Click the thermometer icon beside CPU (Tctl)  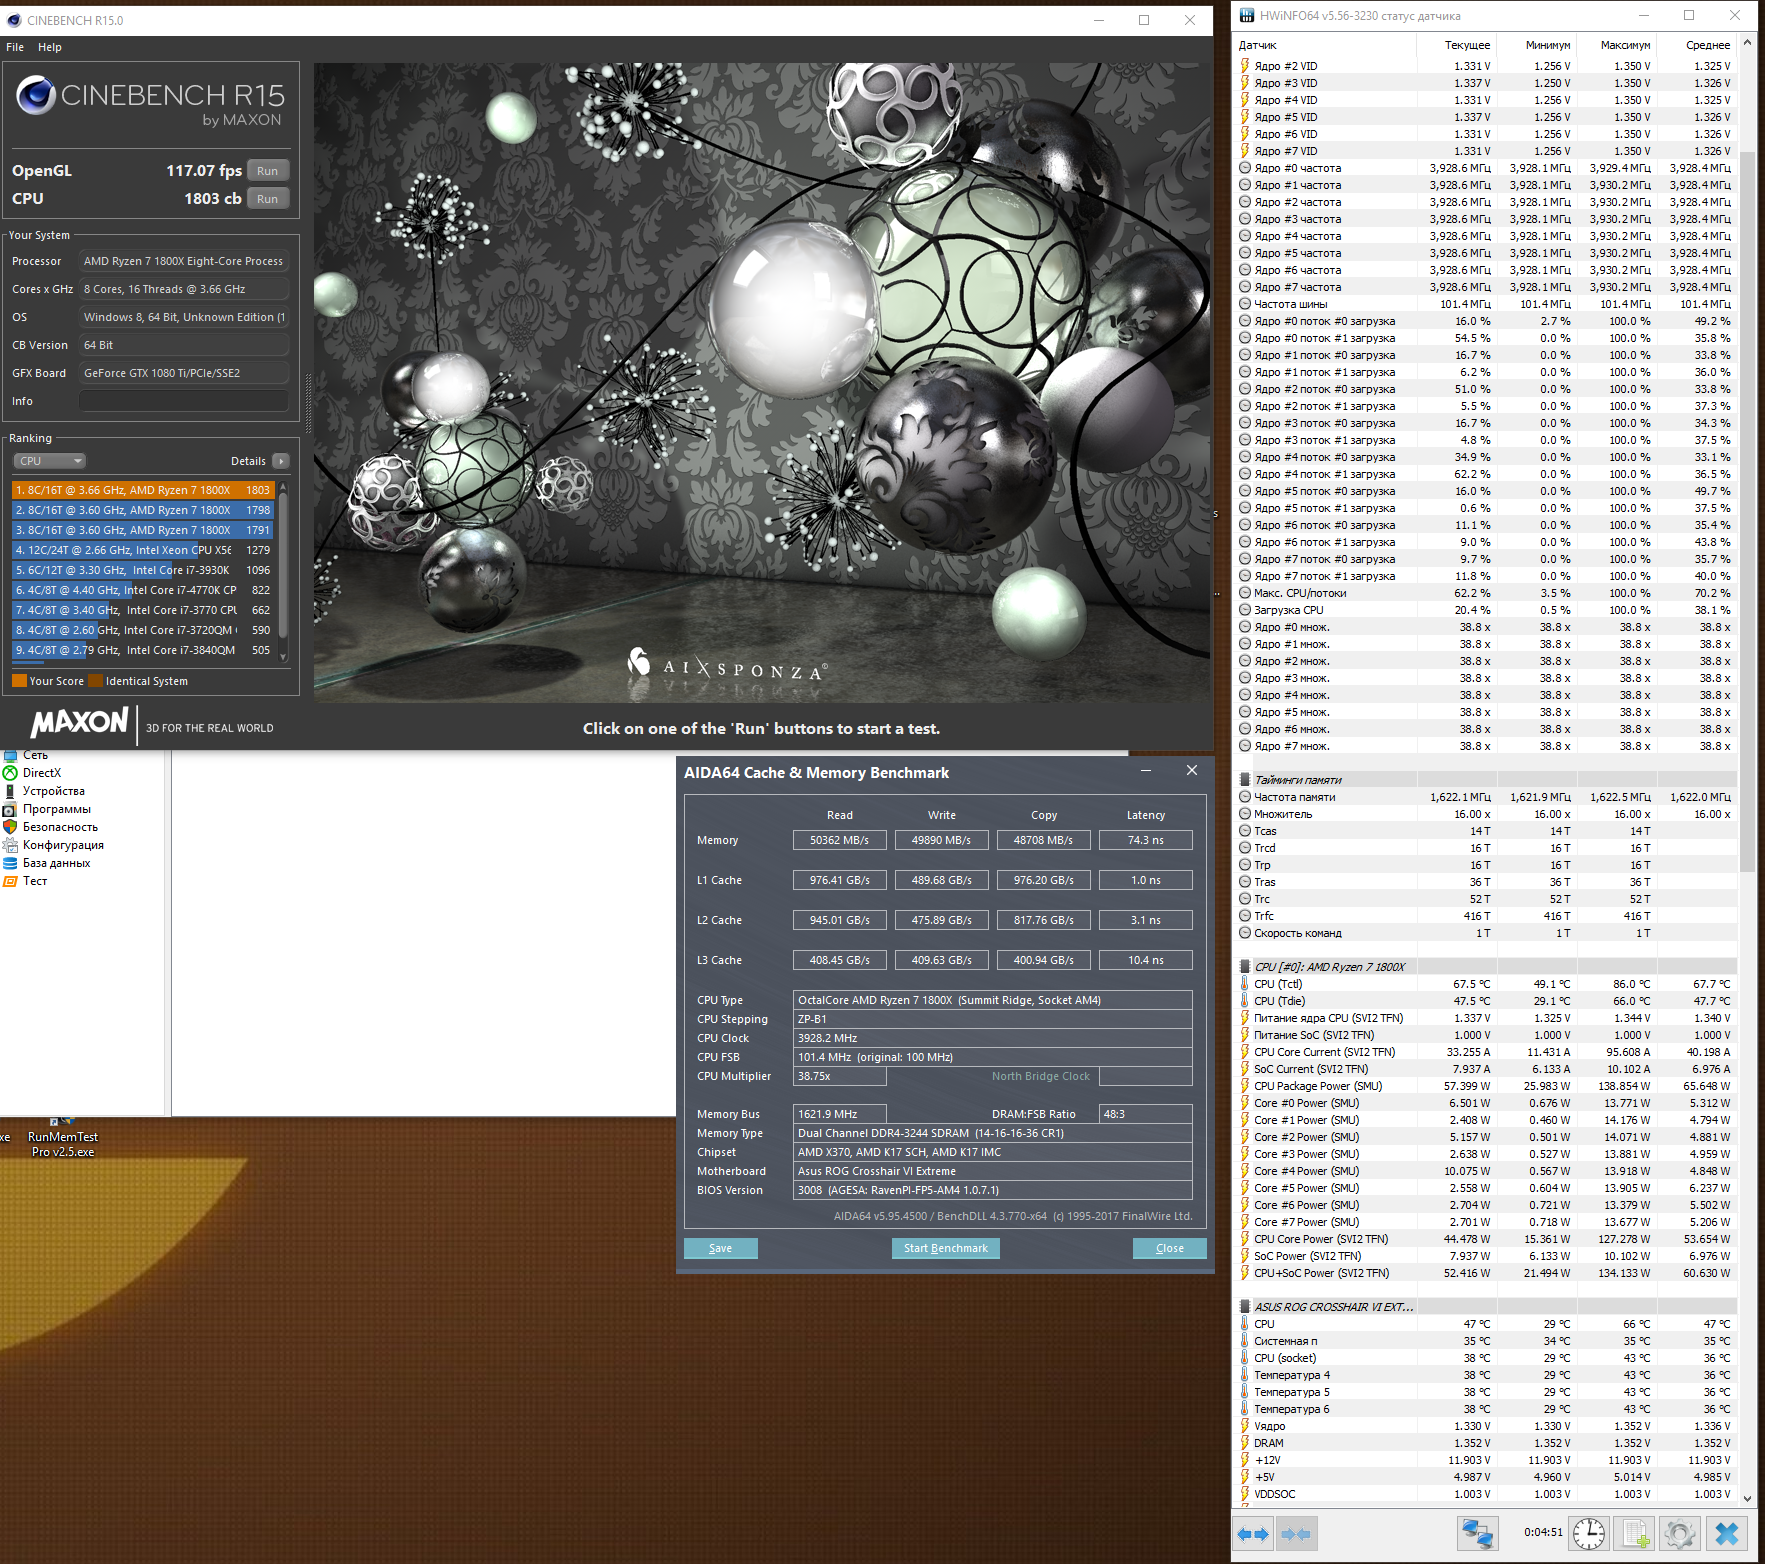tap(1245, 984)
